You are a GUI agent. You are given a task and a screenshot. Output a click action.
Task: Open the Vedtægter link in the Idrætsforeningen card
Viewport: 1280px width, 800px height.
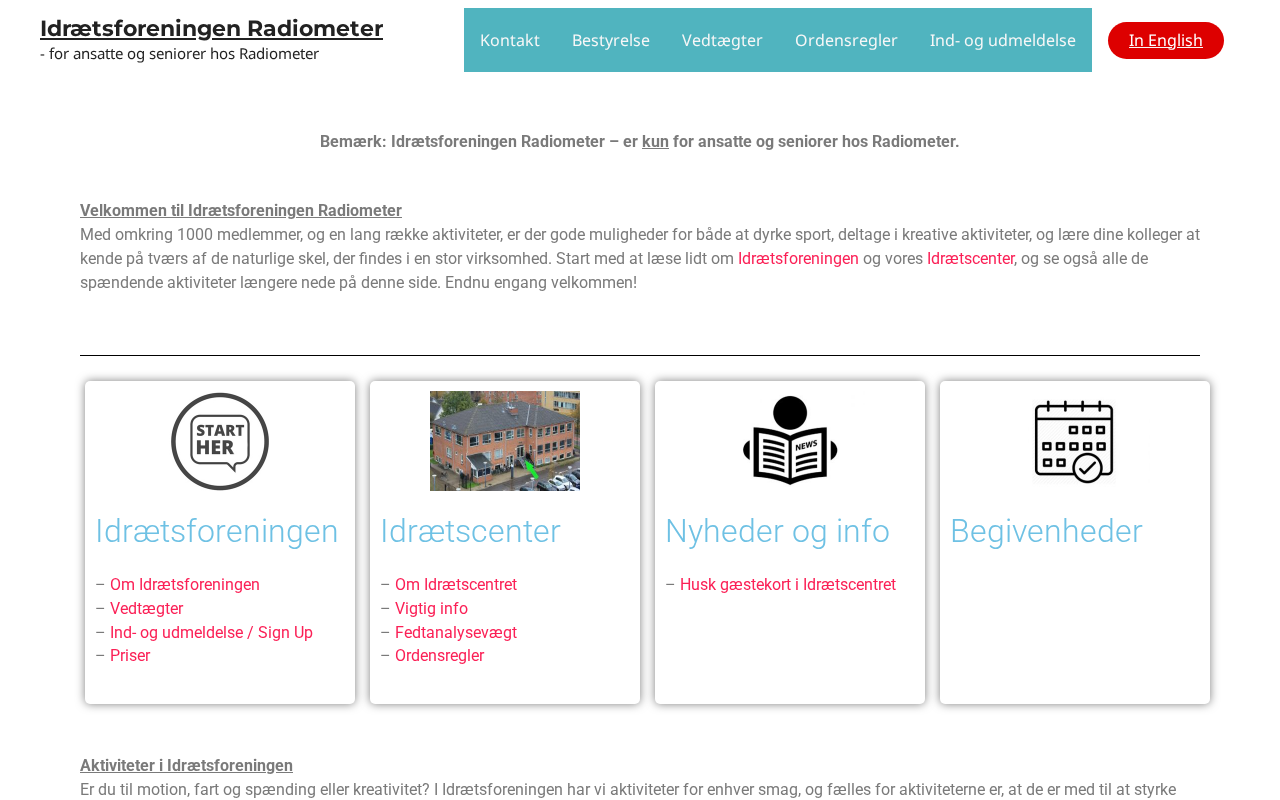tap(146, 609)
